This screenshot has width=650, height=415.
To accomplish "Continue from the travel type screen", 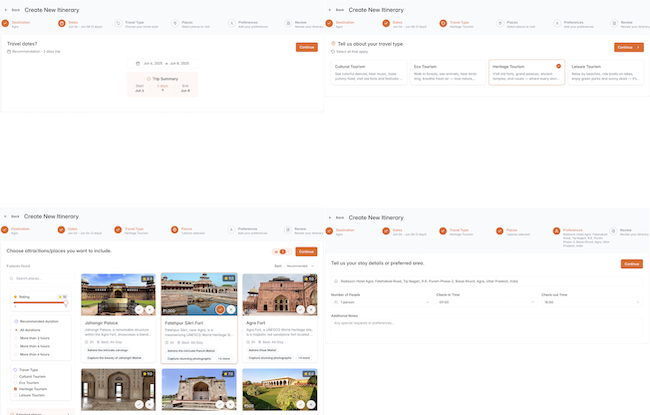I will click(x=629, y=47).
